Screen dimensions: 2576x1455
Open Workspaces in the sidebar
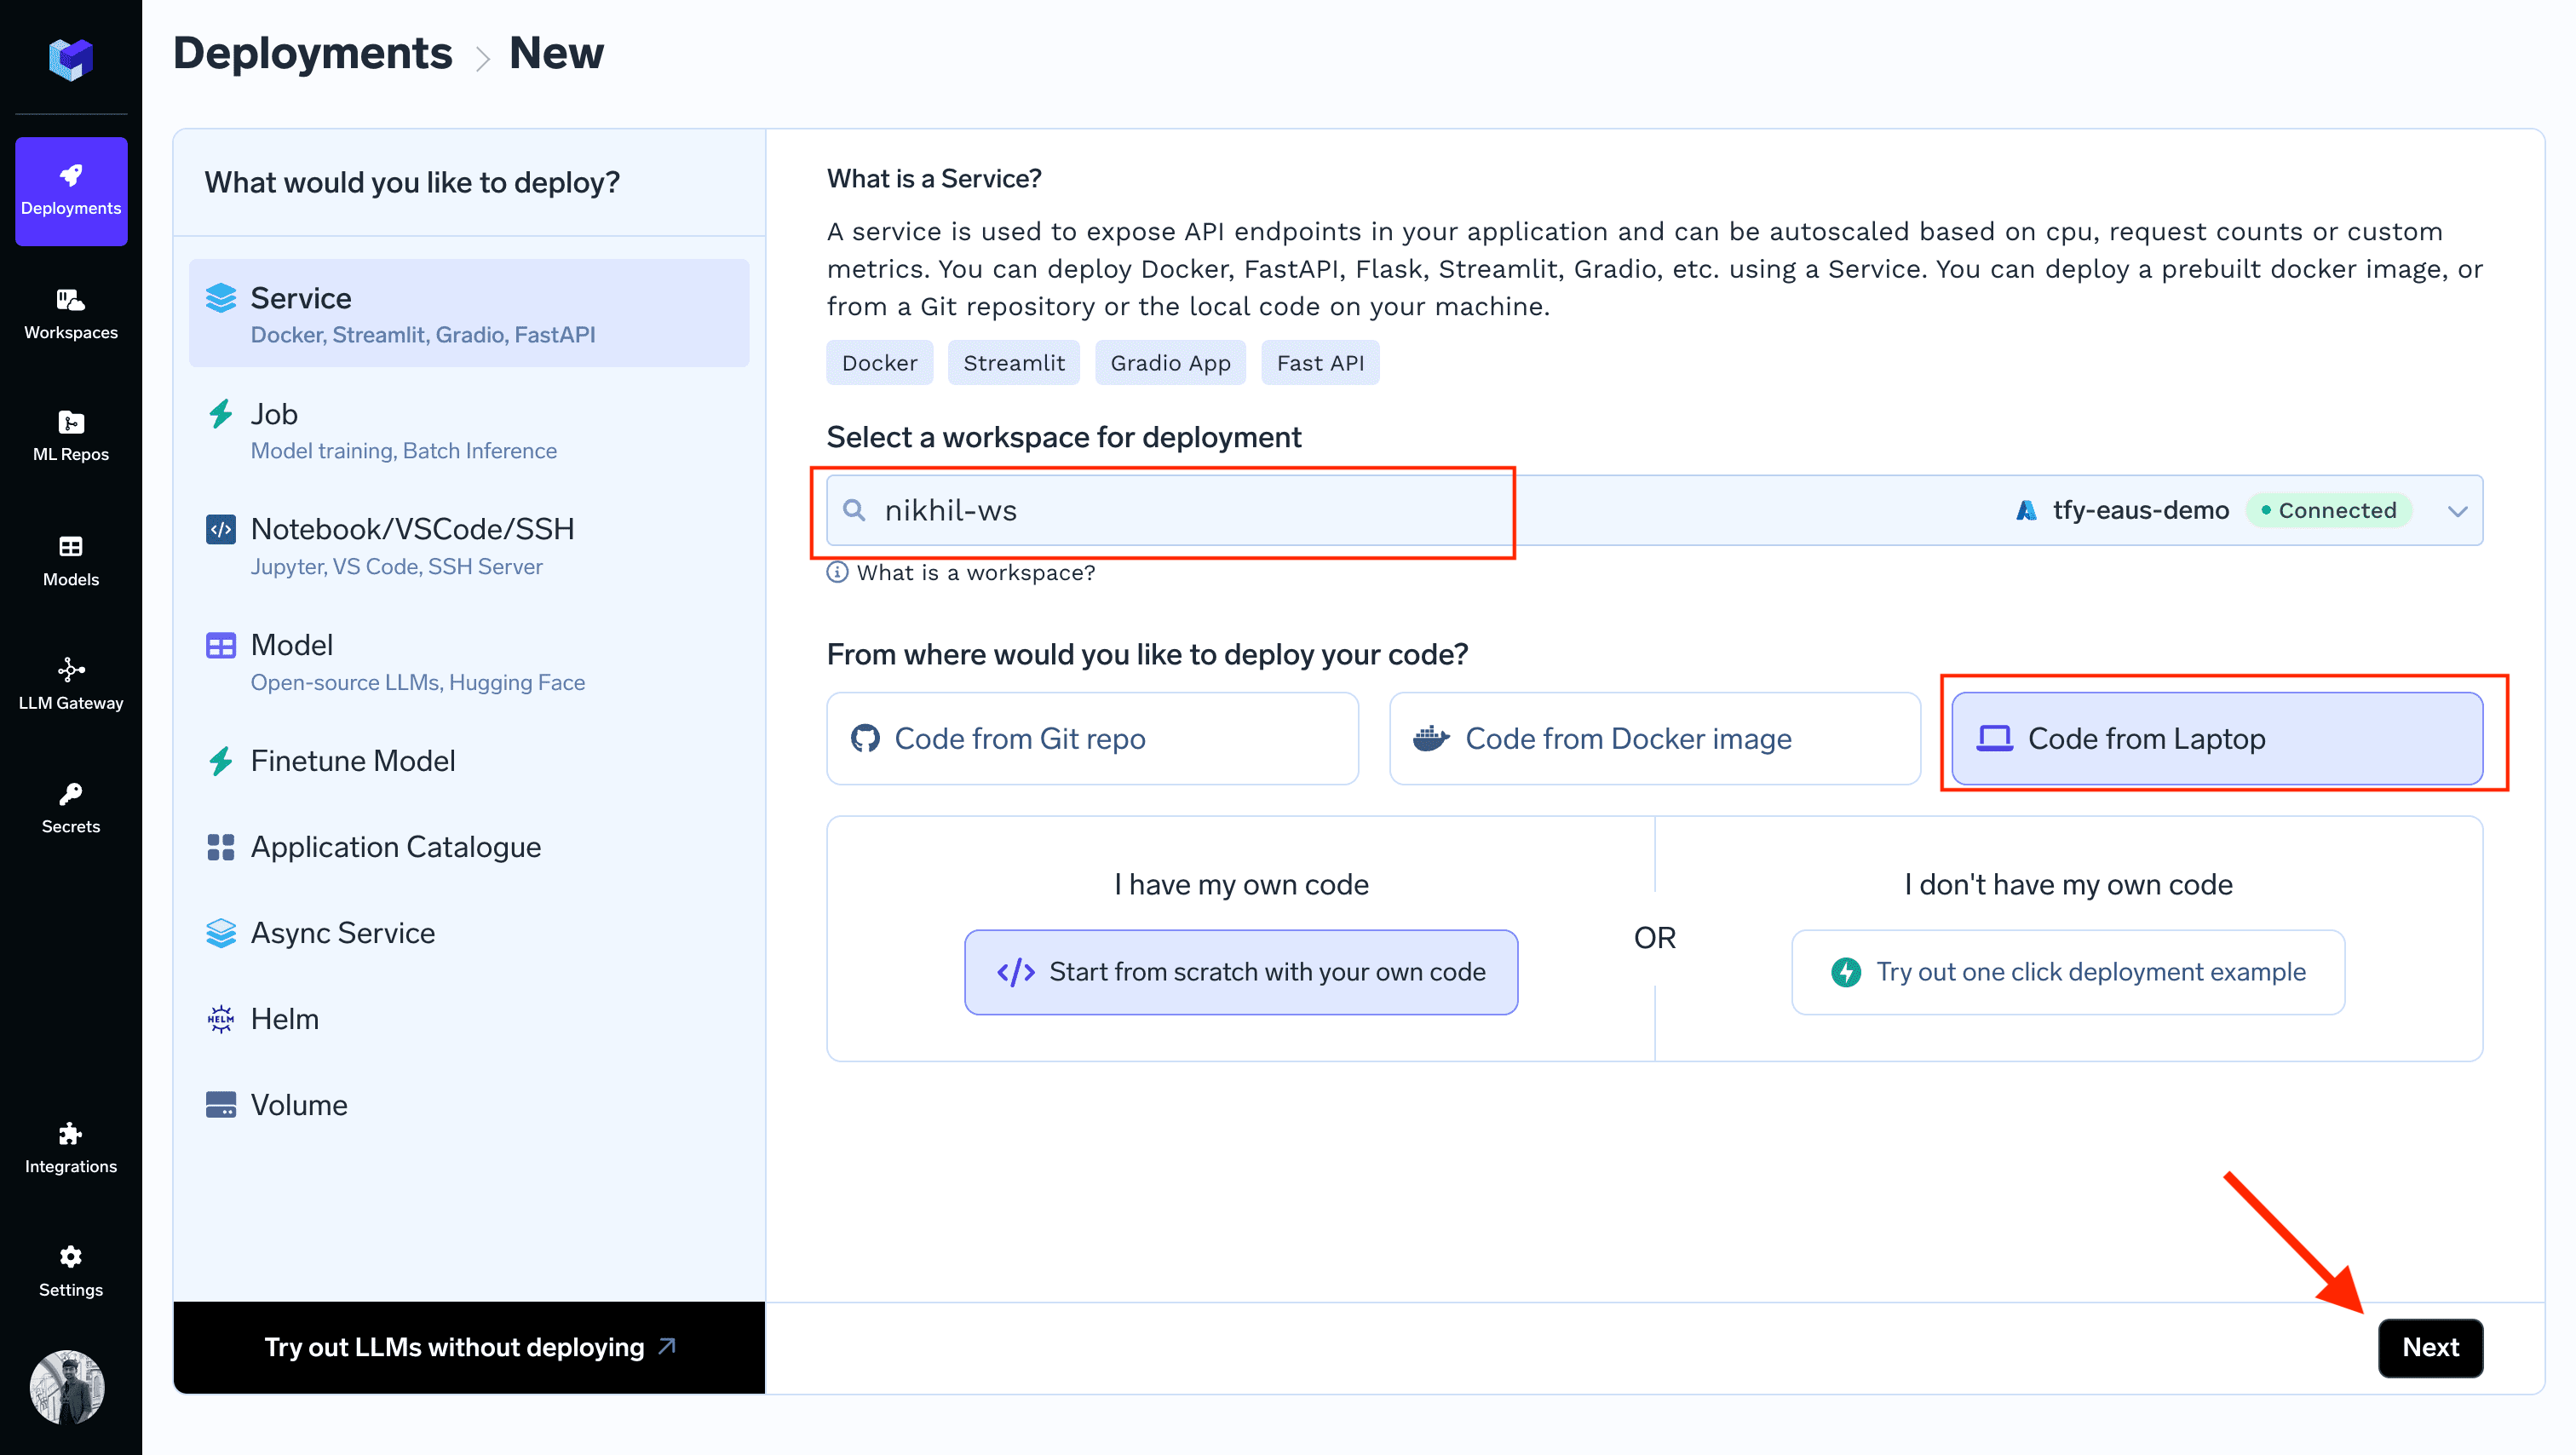pos(71,314)
